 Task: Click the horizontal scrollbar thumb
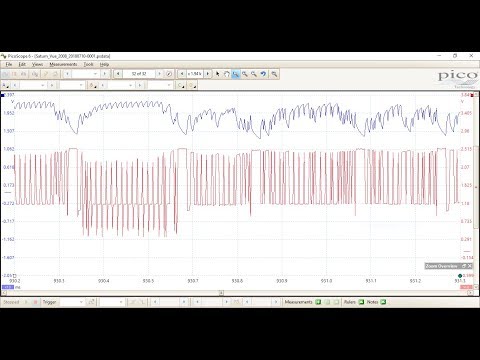pyautogui.click(x=221, y=293)
